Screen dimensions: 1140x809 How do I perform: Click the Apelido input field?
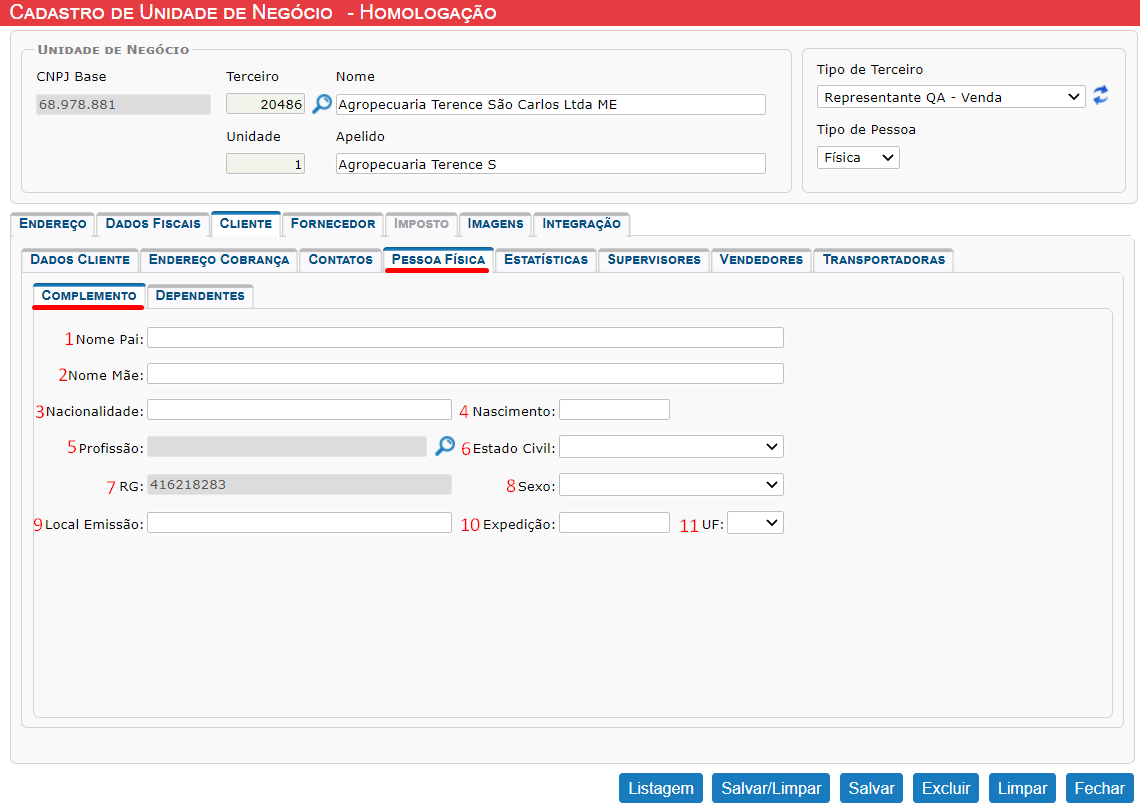[550, 164]
